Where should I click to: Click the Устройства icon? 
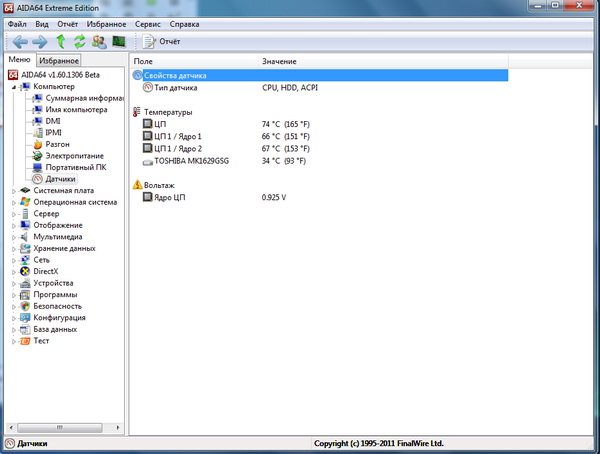coord(25,283)
